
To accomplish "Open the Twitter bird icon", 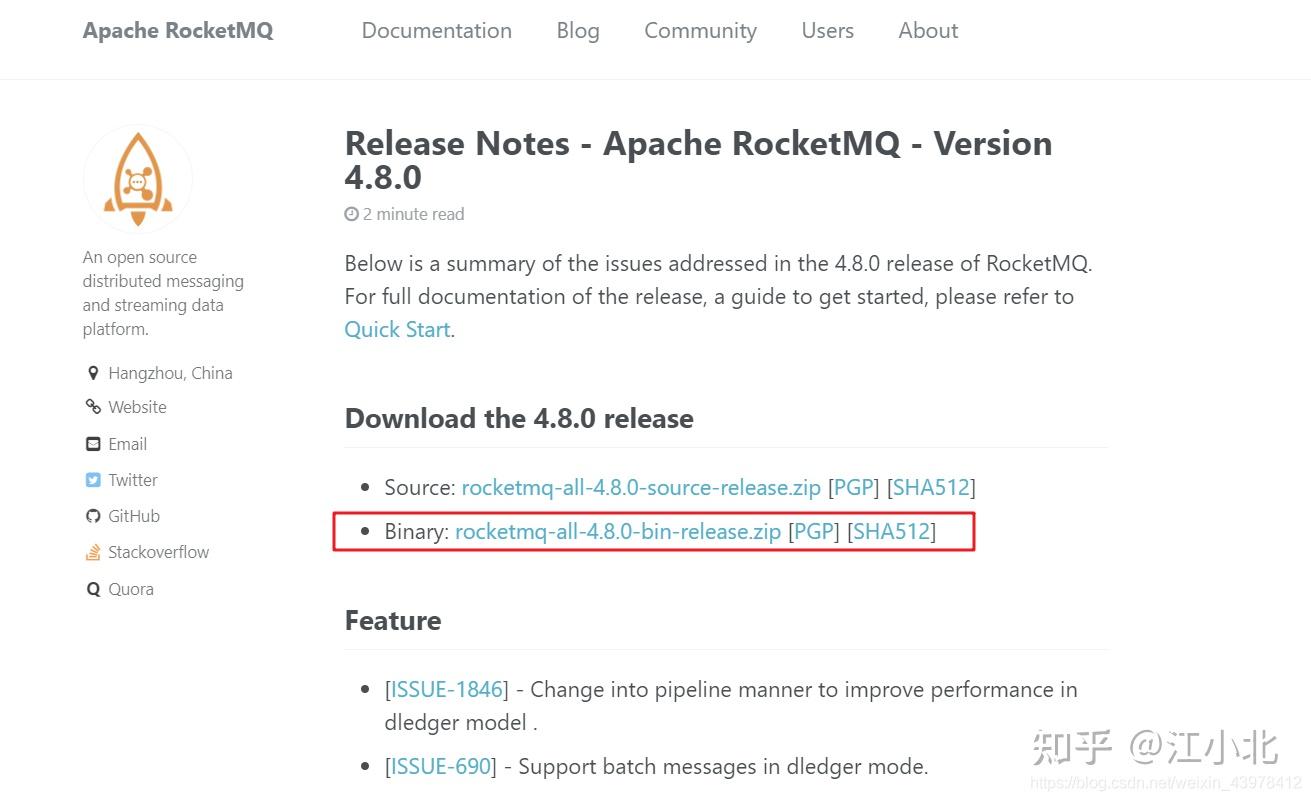I will coord(92,479).
